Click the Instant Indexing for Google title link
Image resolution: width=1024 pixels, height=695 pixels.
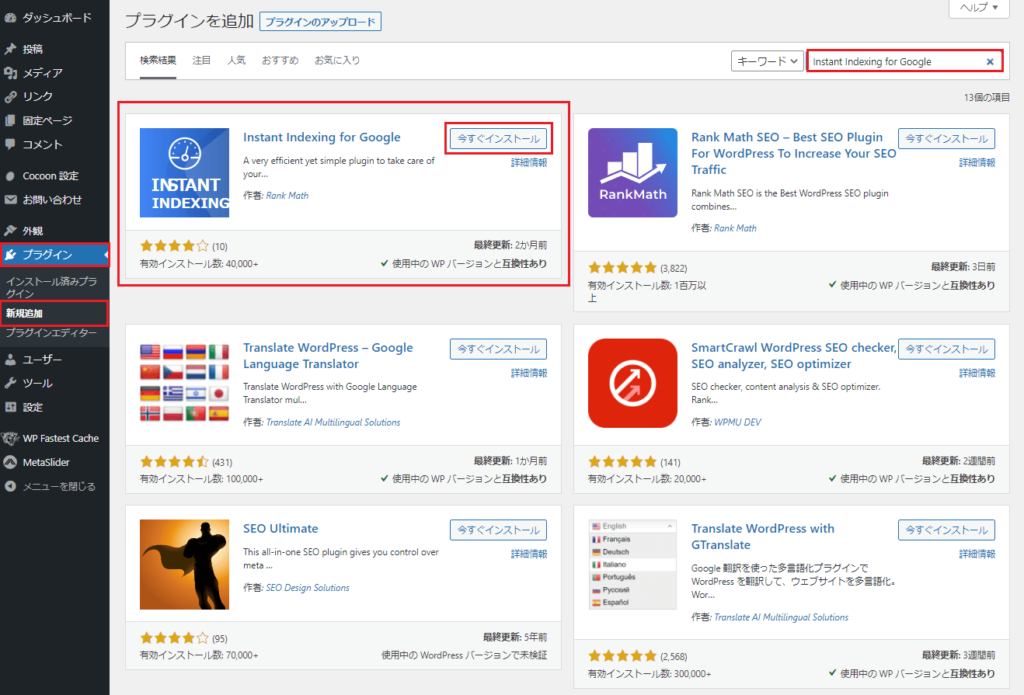pos(321,137)
